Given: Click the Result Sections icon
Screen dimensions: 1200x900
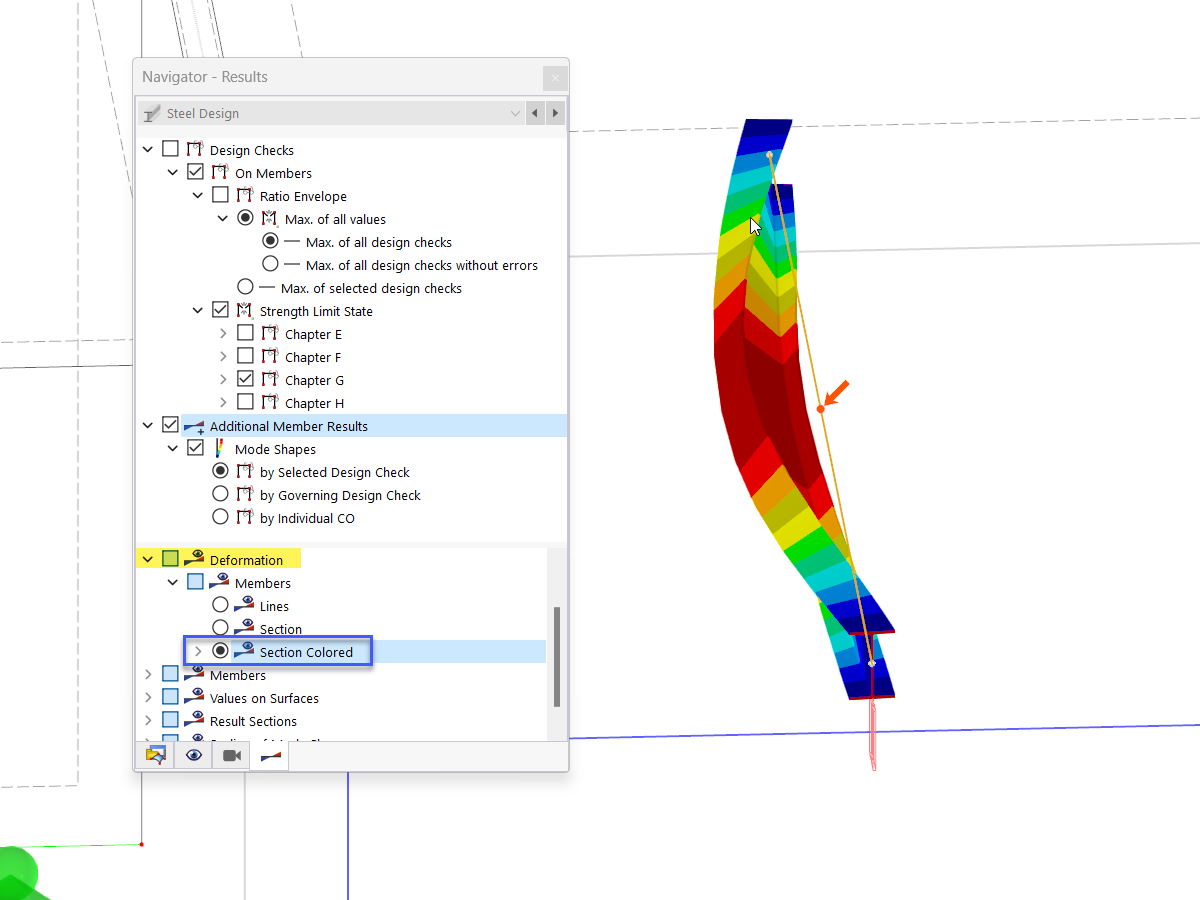Looking at the screenshot, I should 193,720.
